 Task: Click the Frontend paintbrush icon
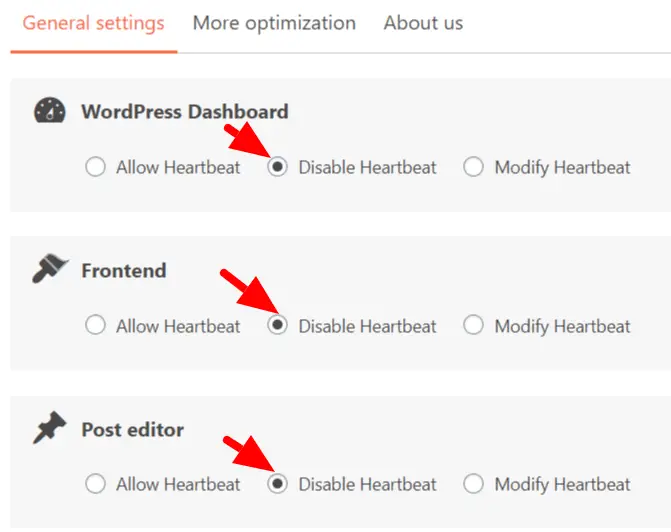49,270
